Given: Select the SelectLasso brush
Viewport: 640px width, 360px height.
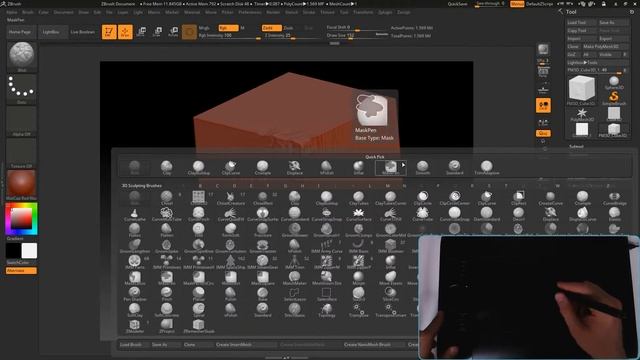Looking at the screenshot, I should click(294, 294).
